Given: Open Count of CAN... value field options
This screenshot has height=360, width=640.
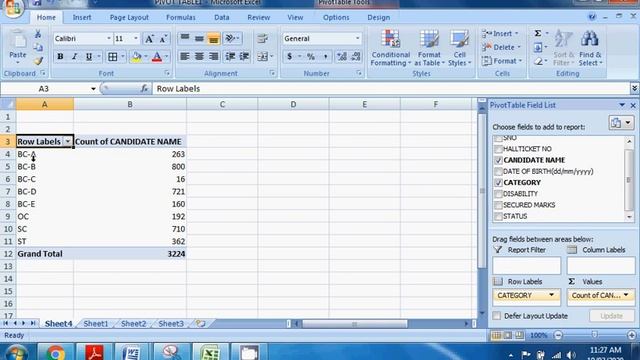Looking at the screenshot, I should pyautogui.click(x=626, y=295).
